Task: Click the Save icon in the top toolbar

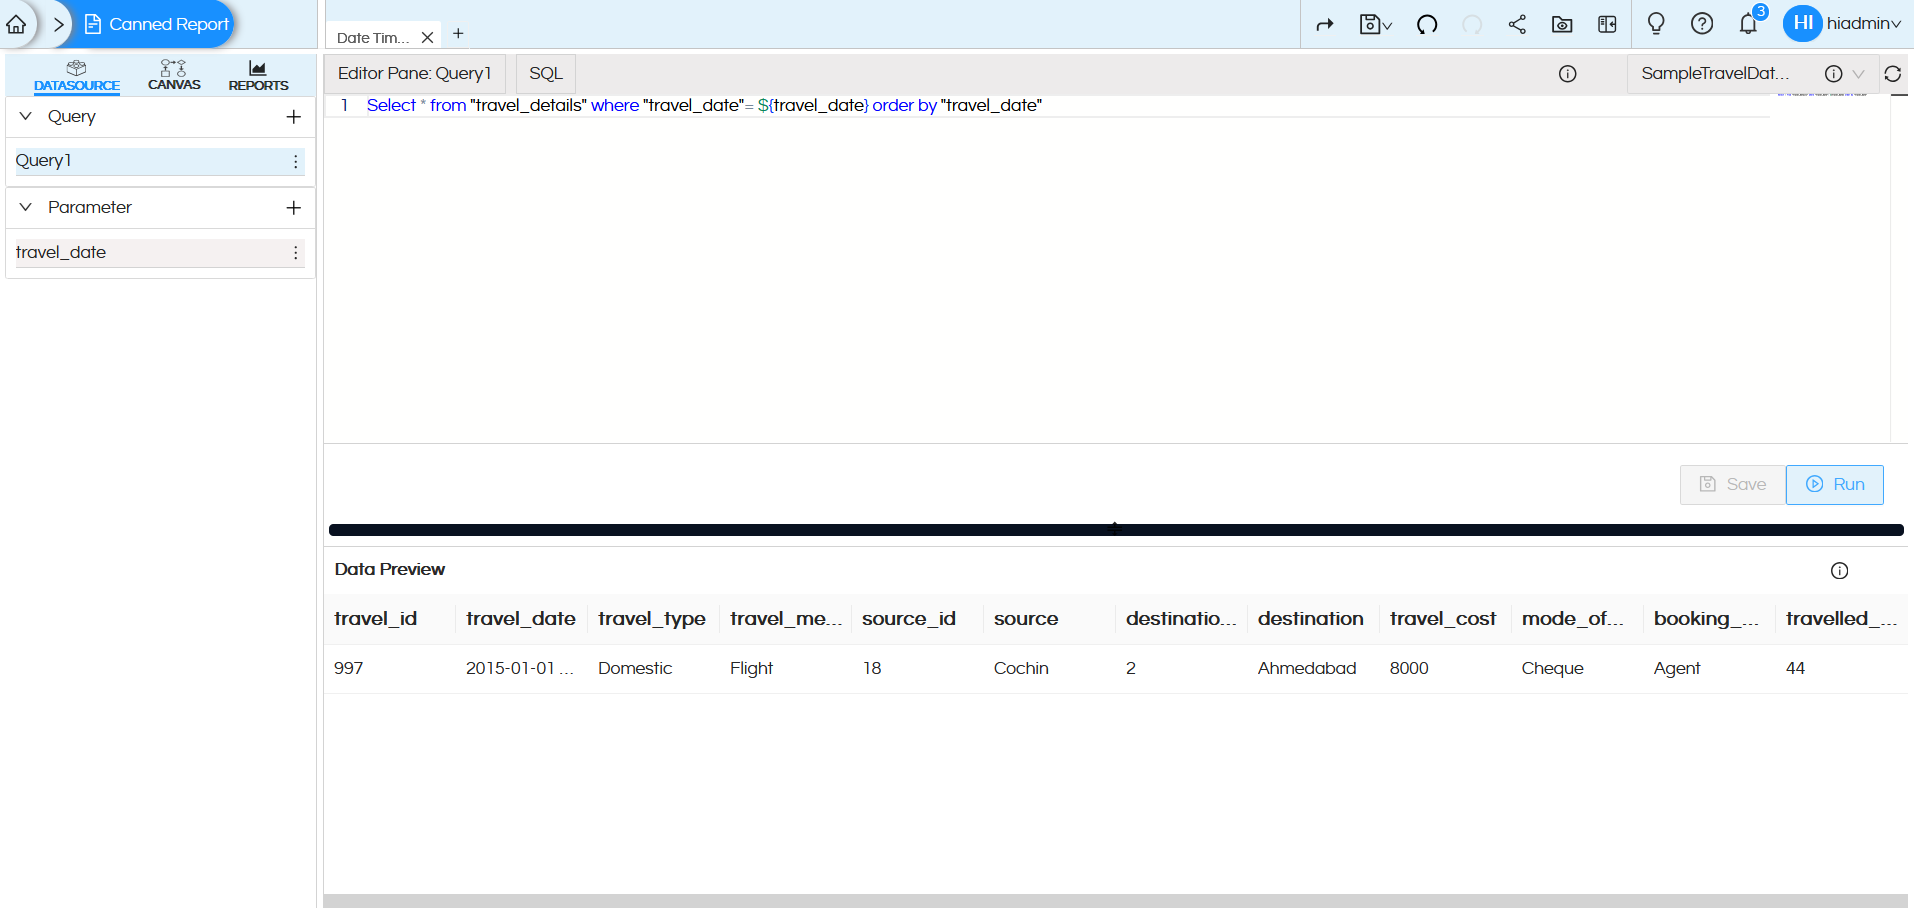Action: (1372, 24)
